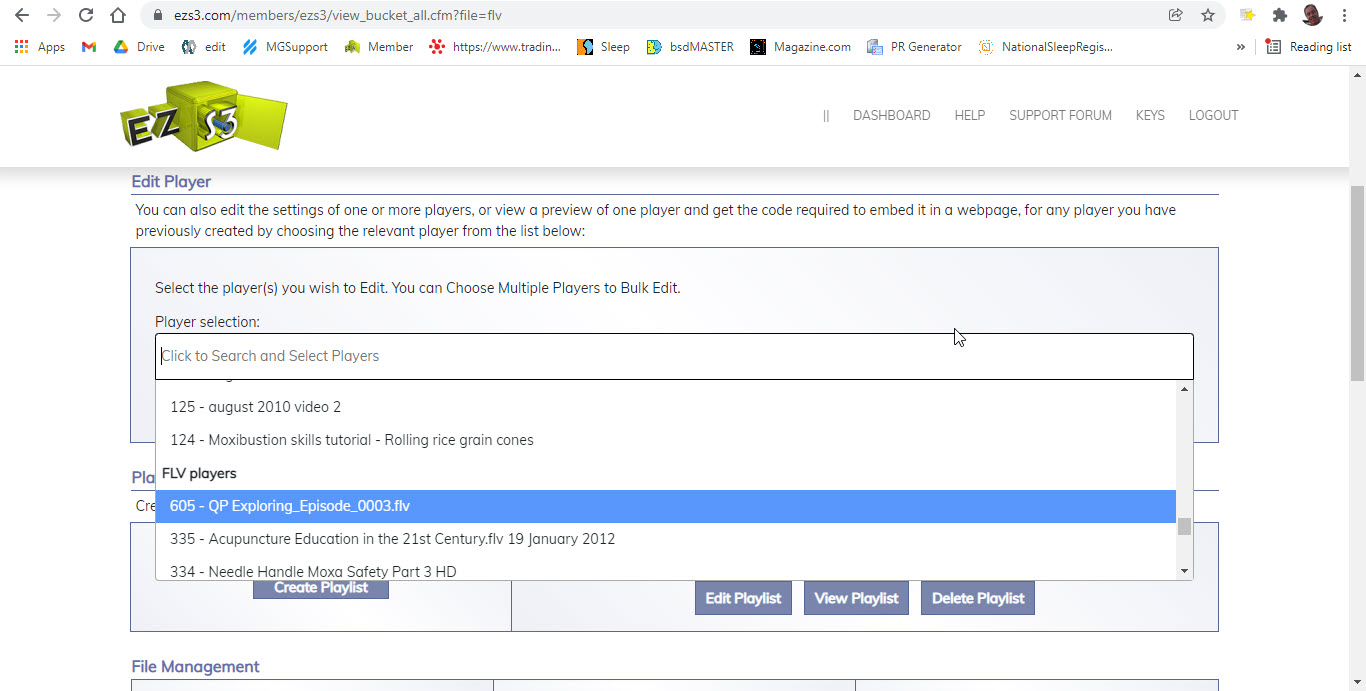Click the EZS3 logo

(203, 115)
